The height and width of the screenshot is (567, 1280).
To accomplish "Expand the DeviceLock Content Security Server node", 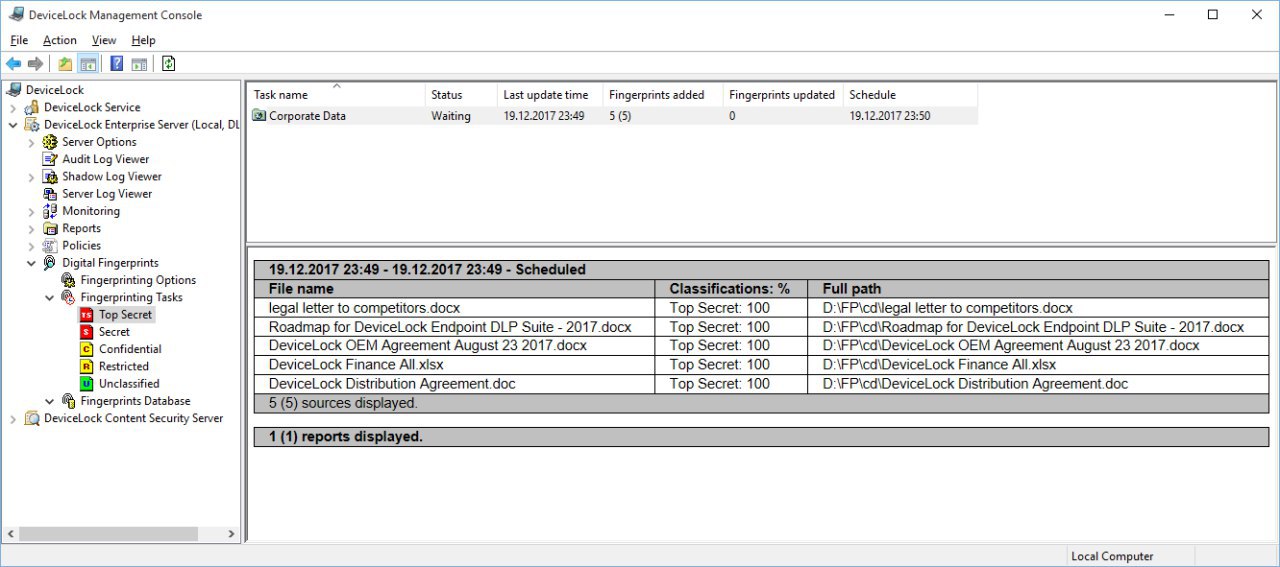I will [13, 419].
